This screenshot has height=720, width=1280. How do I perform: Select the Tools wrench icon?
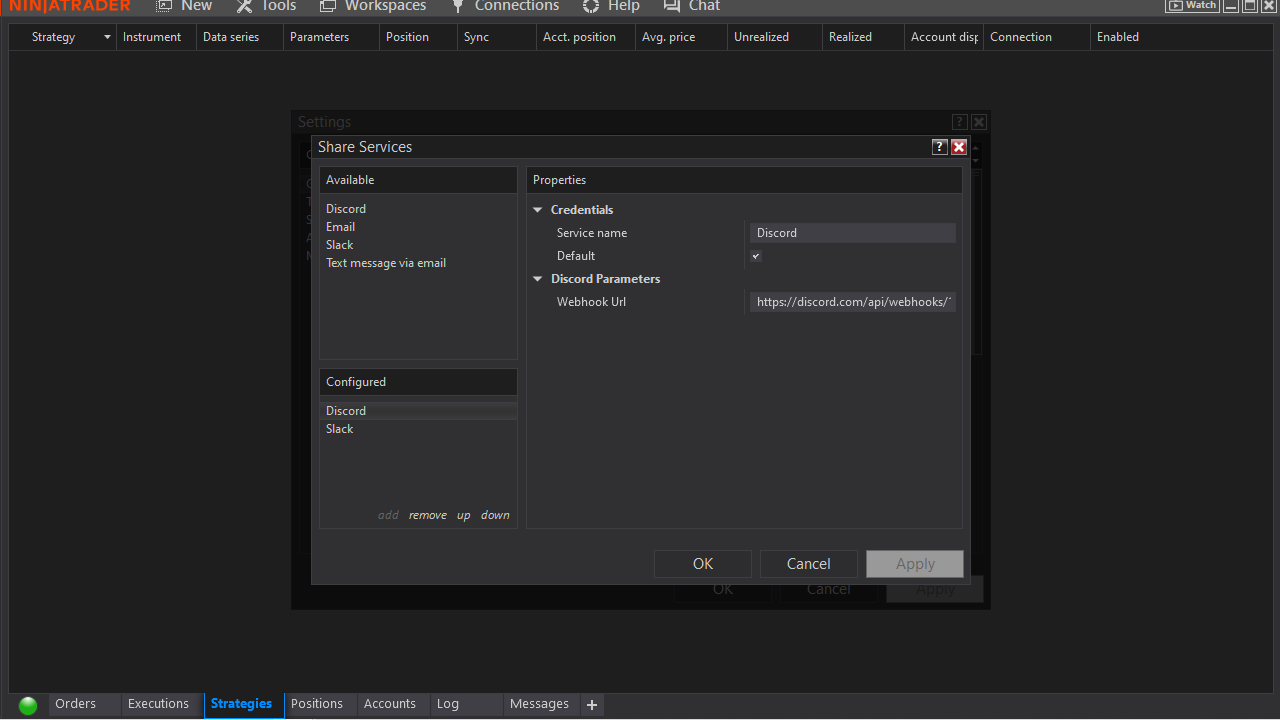tap(242, 6)
